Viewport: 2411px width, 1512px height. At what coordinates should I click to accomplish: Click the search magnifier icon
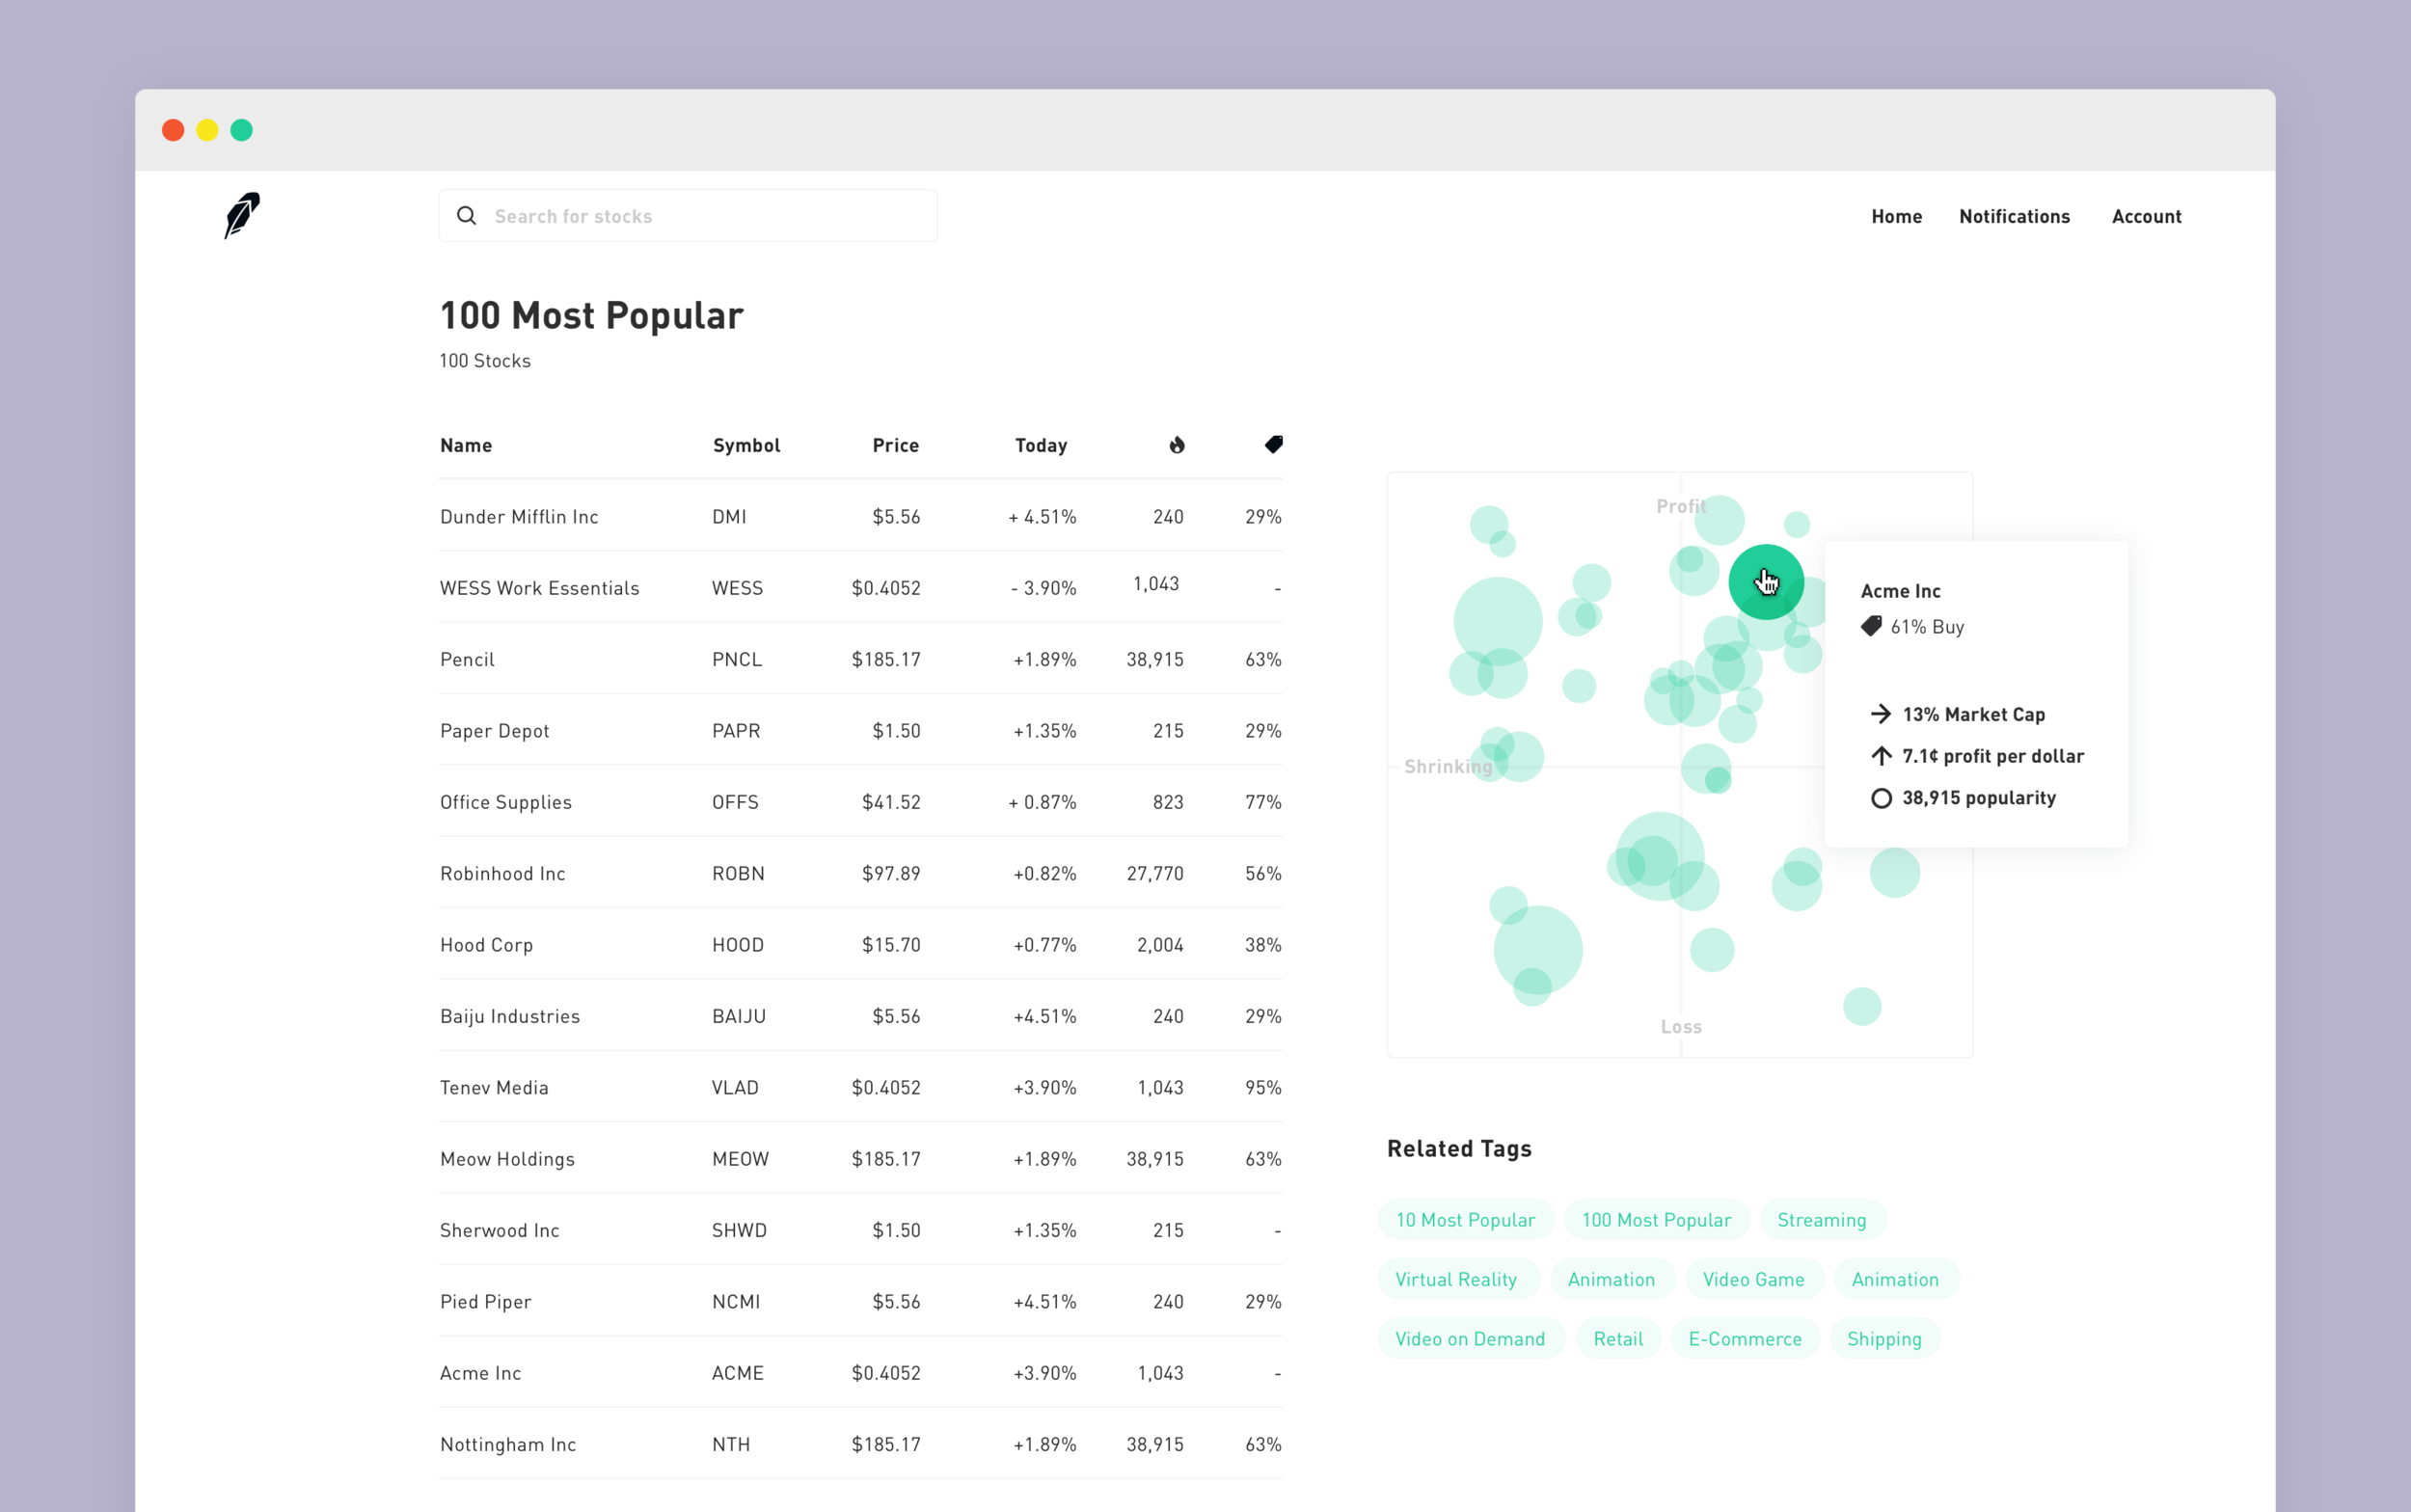coord(466,216)
